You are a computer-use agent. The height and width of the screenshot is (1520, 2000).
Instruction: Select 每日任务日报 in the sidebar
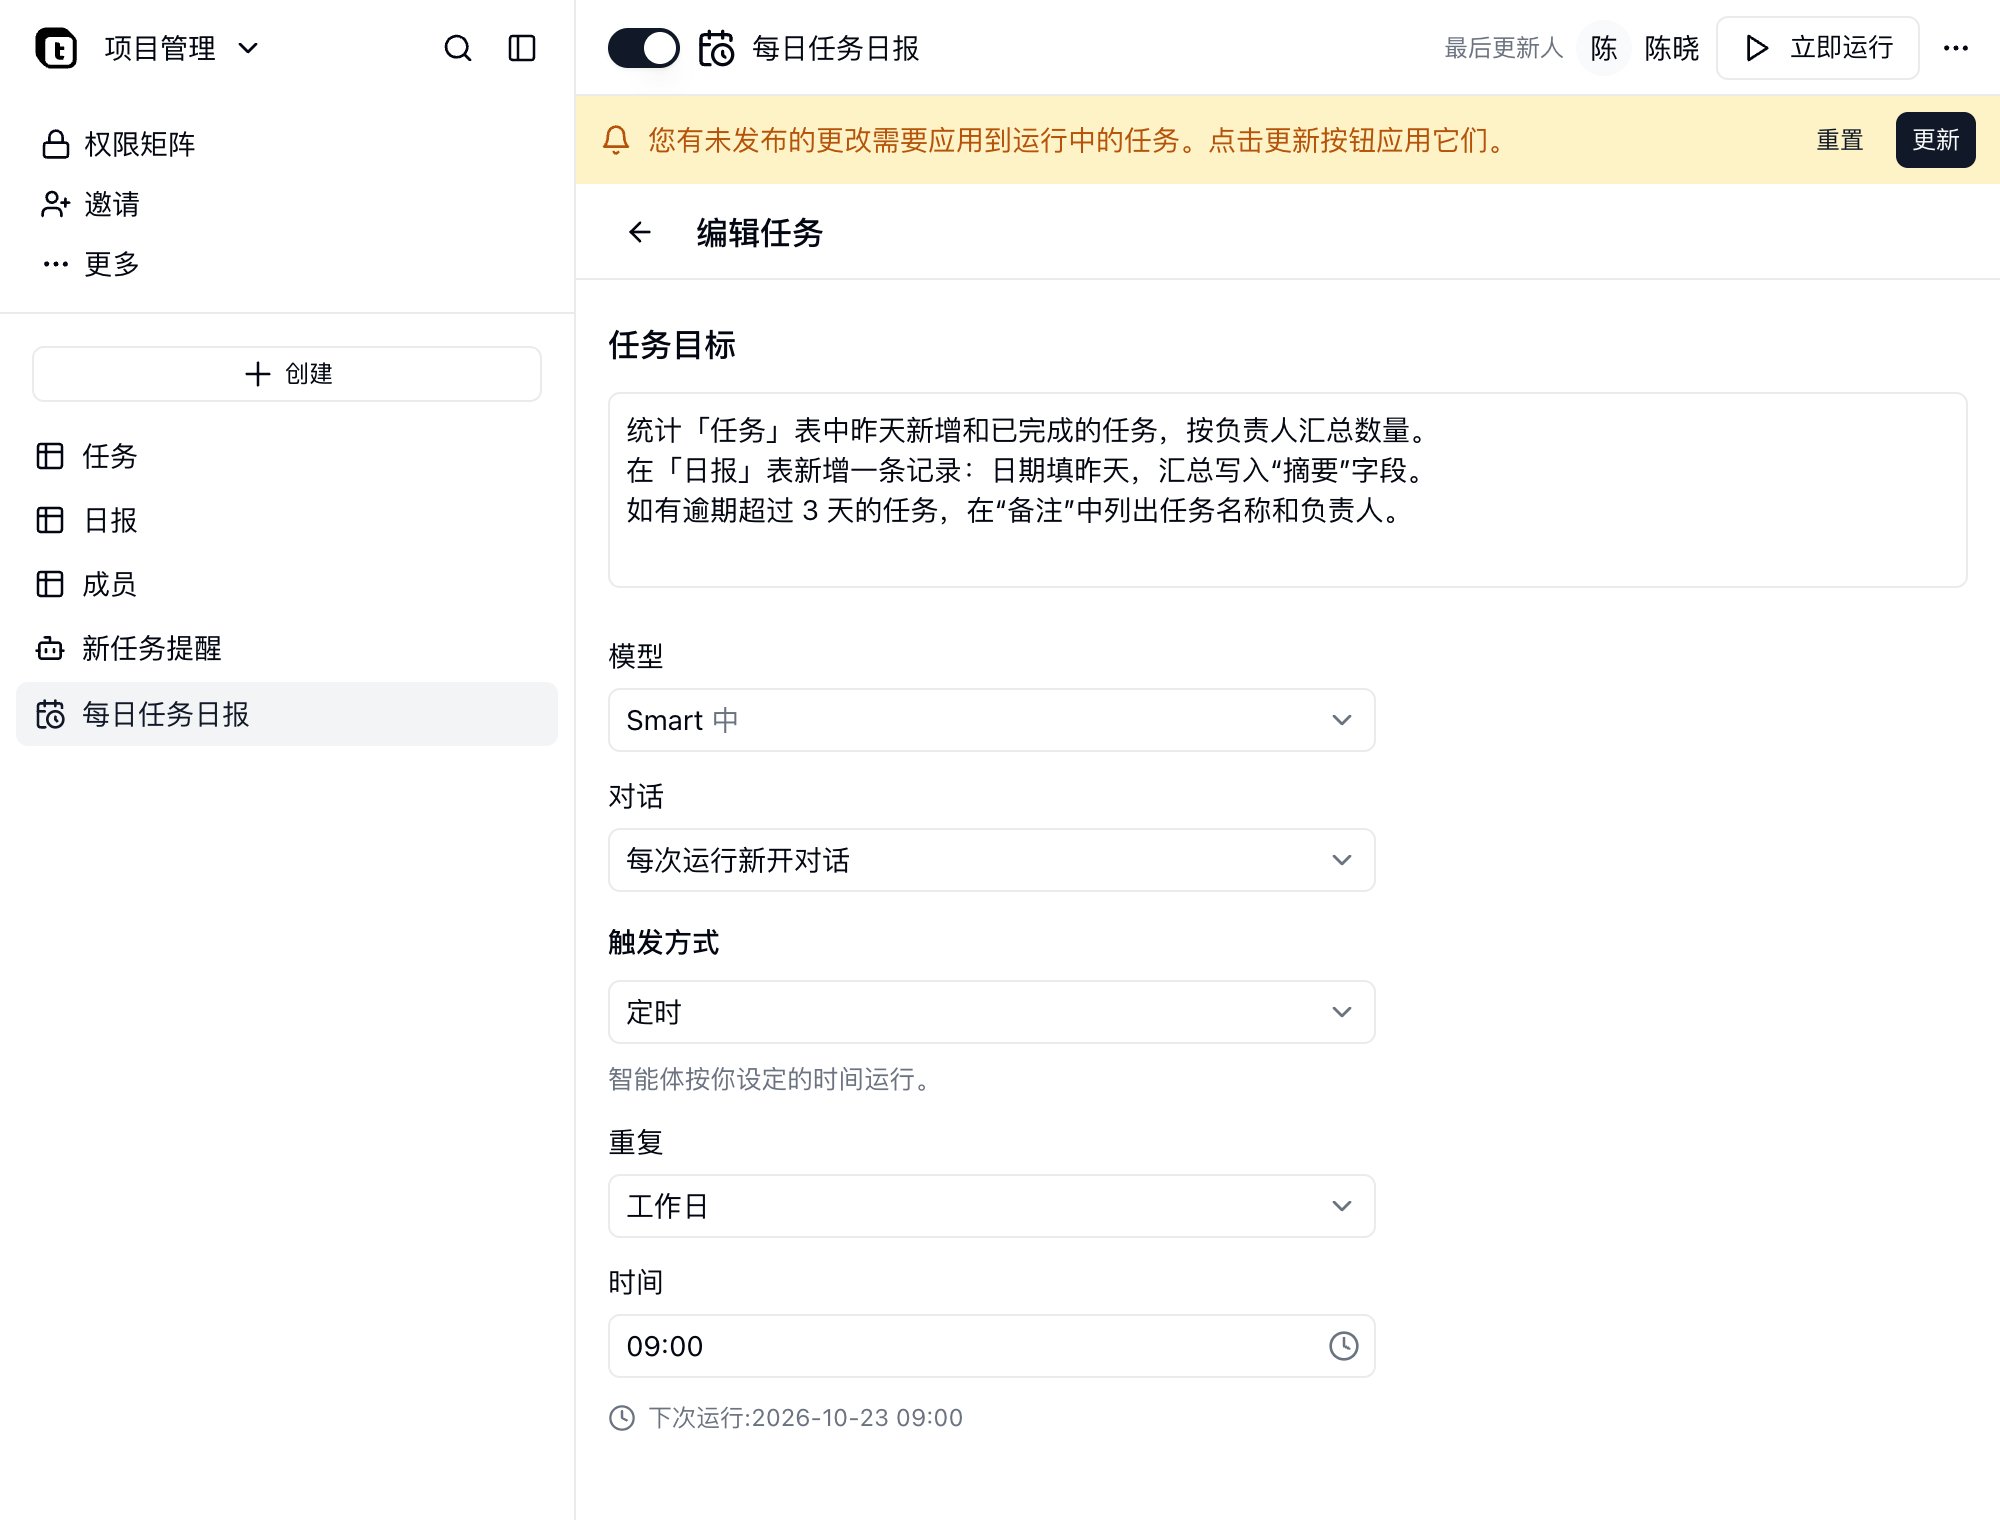287,714
